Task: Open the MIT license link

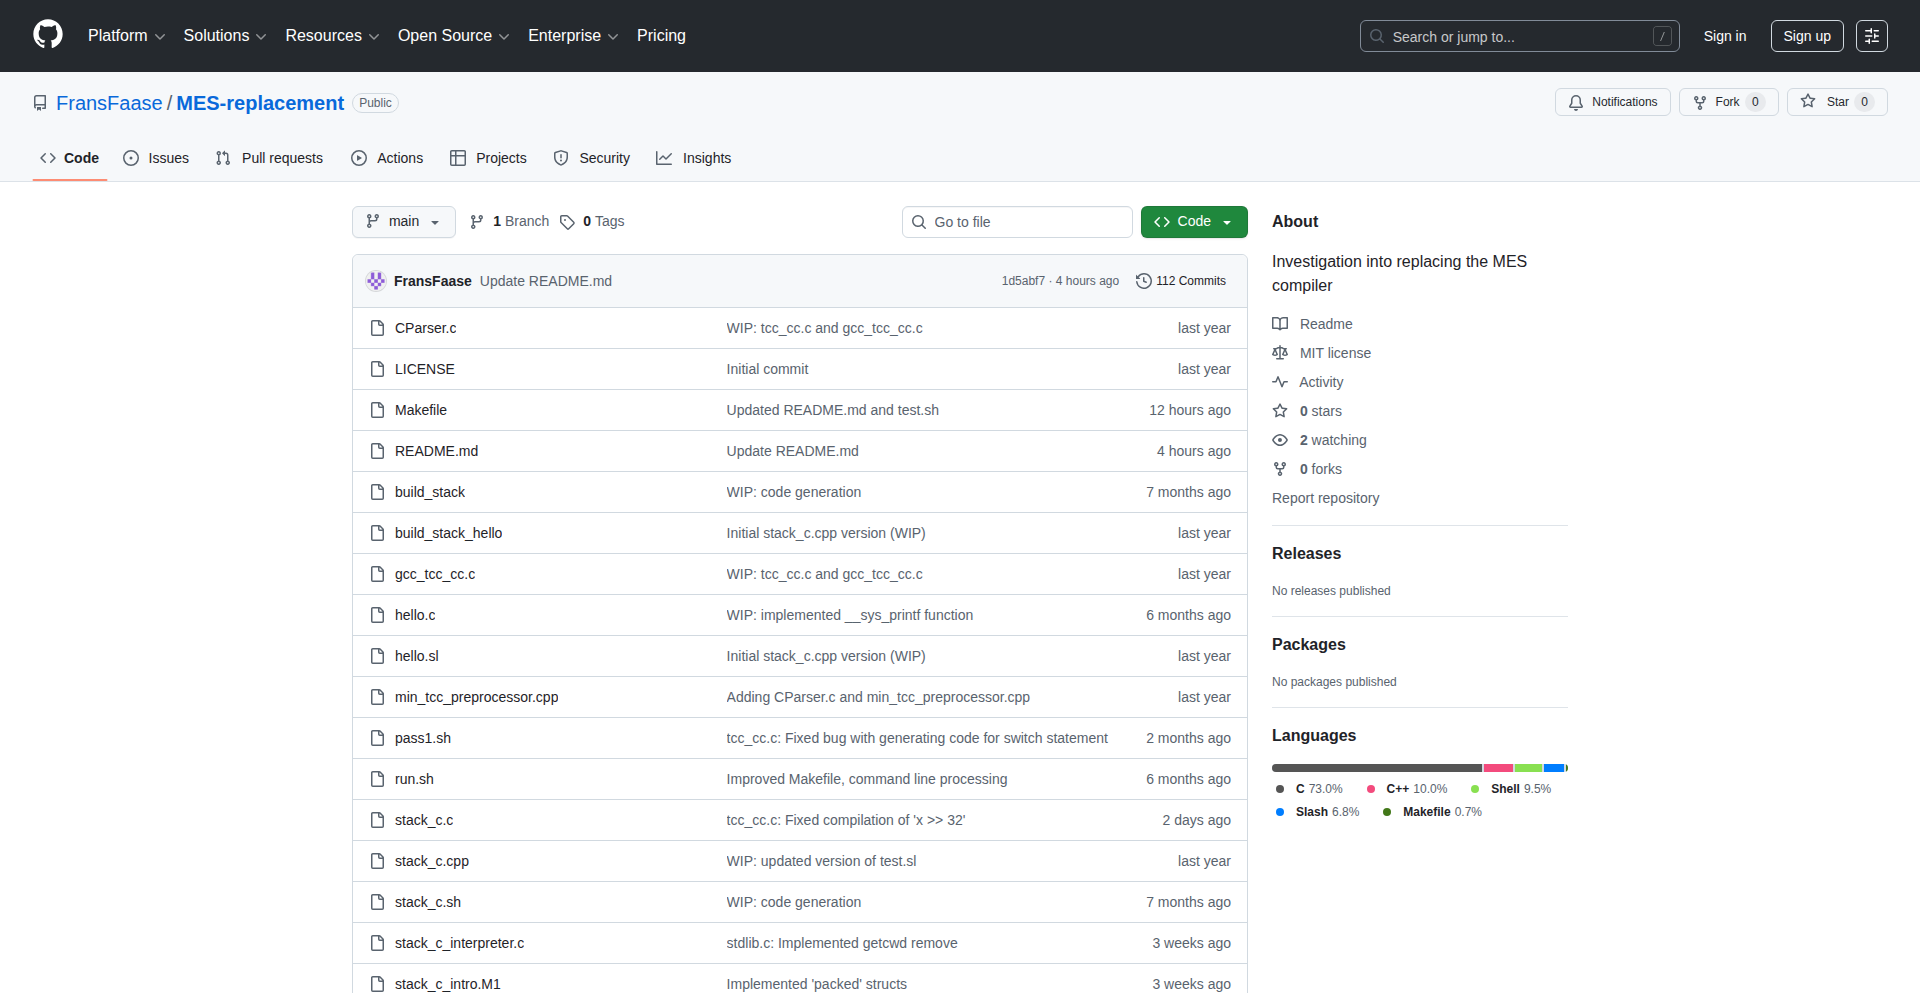Action: (1334, 353)
